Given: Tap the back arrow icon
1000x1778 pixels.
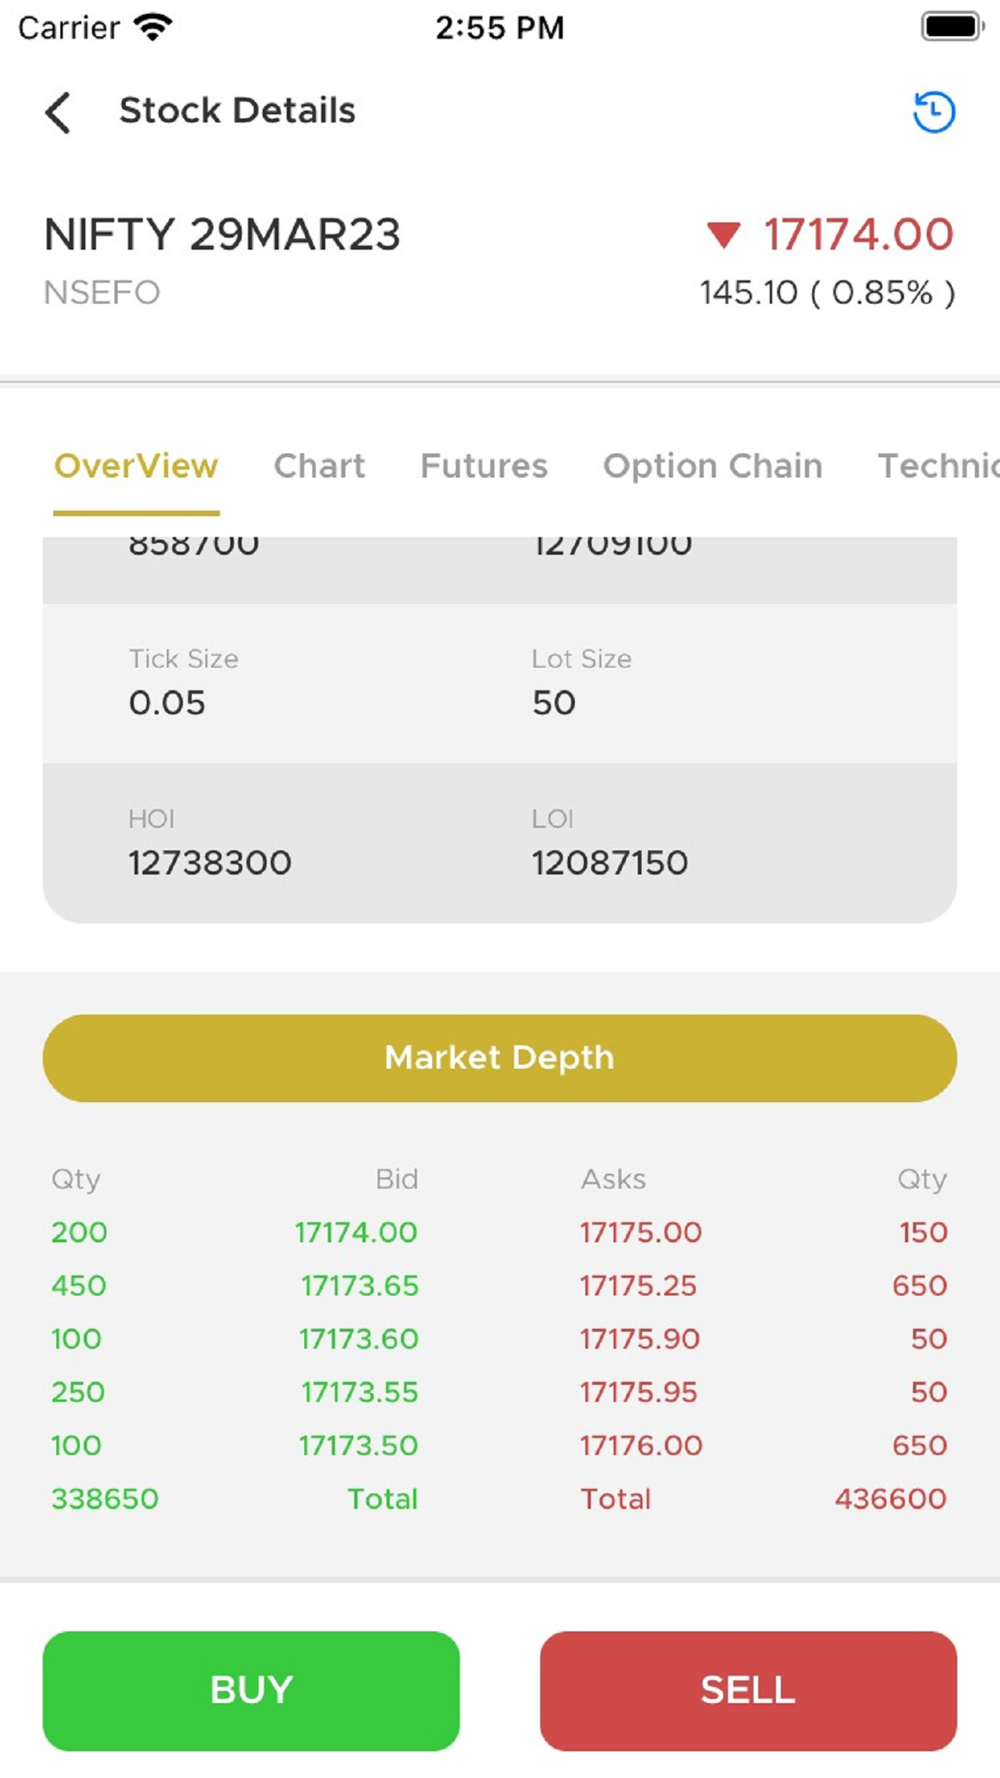Looking at the screenshot, I should click(59, 112).
